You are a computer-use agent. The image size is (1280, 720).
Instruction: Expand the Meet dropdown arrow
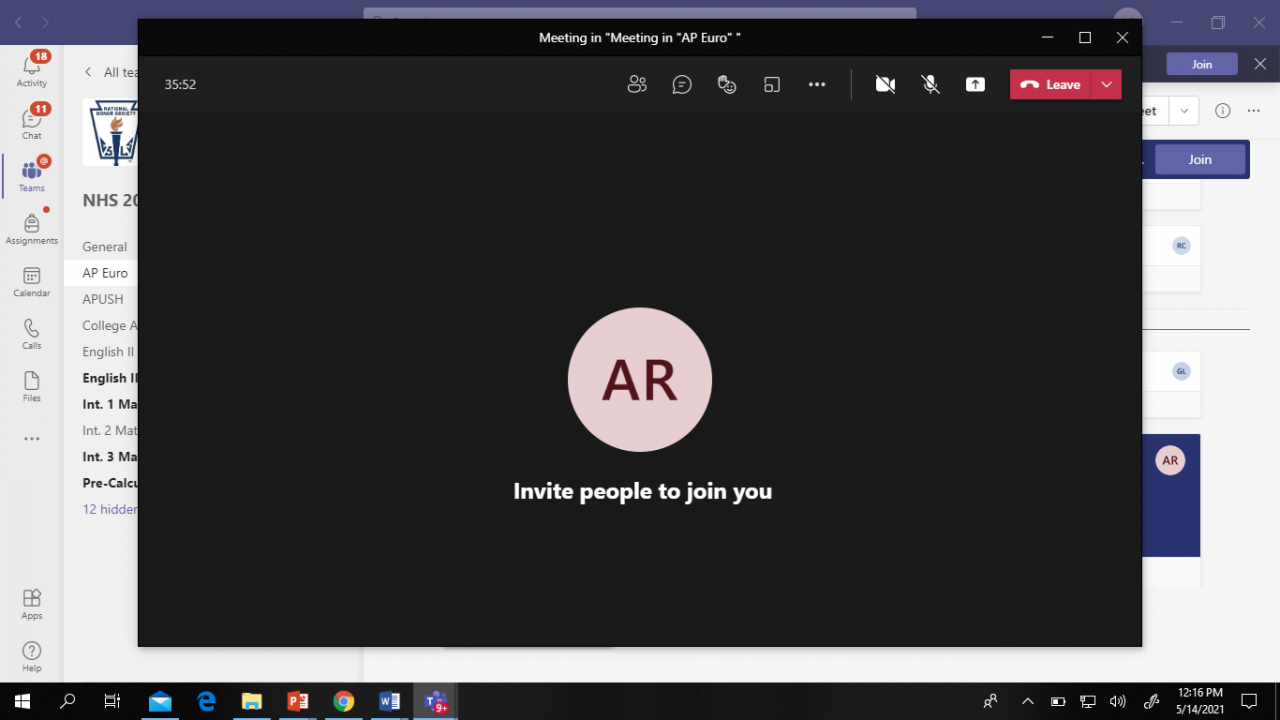coord(1184,111)
